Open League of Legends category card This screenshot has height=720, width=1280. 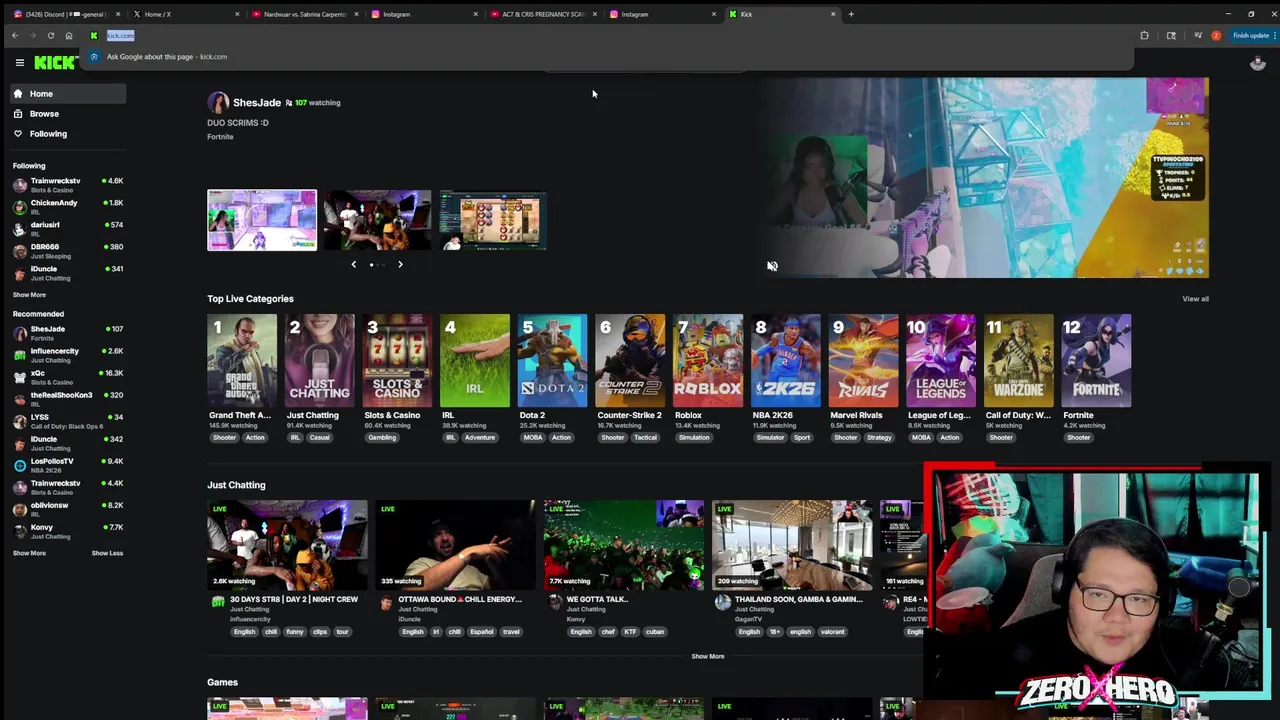click(941, 361)
